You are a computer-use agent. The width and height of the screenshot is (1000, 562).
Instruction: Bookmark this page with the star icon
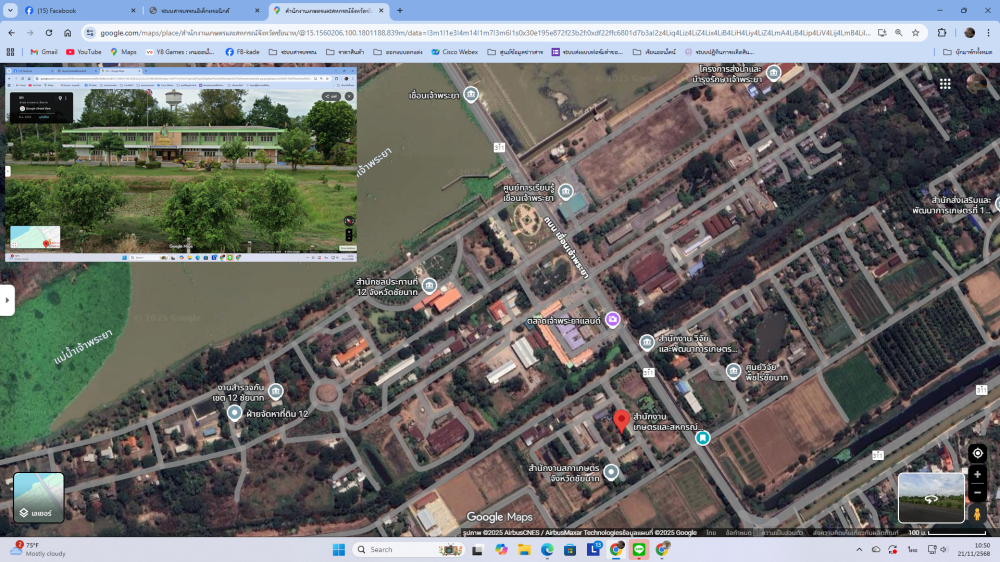(x=915, y=32)
